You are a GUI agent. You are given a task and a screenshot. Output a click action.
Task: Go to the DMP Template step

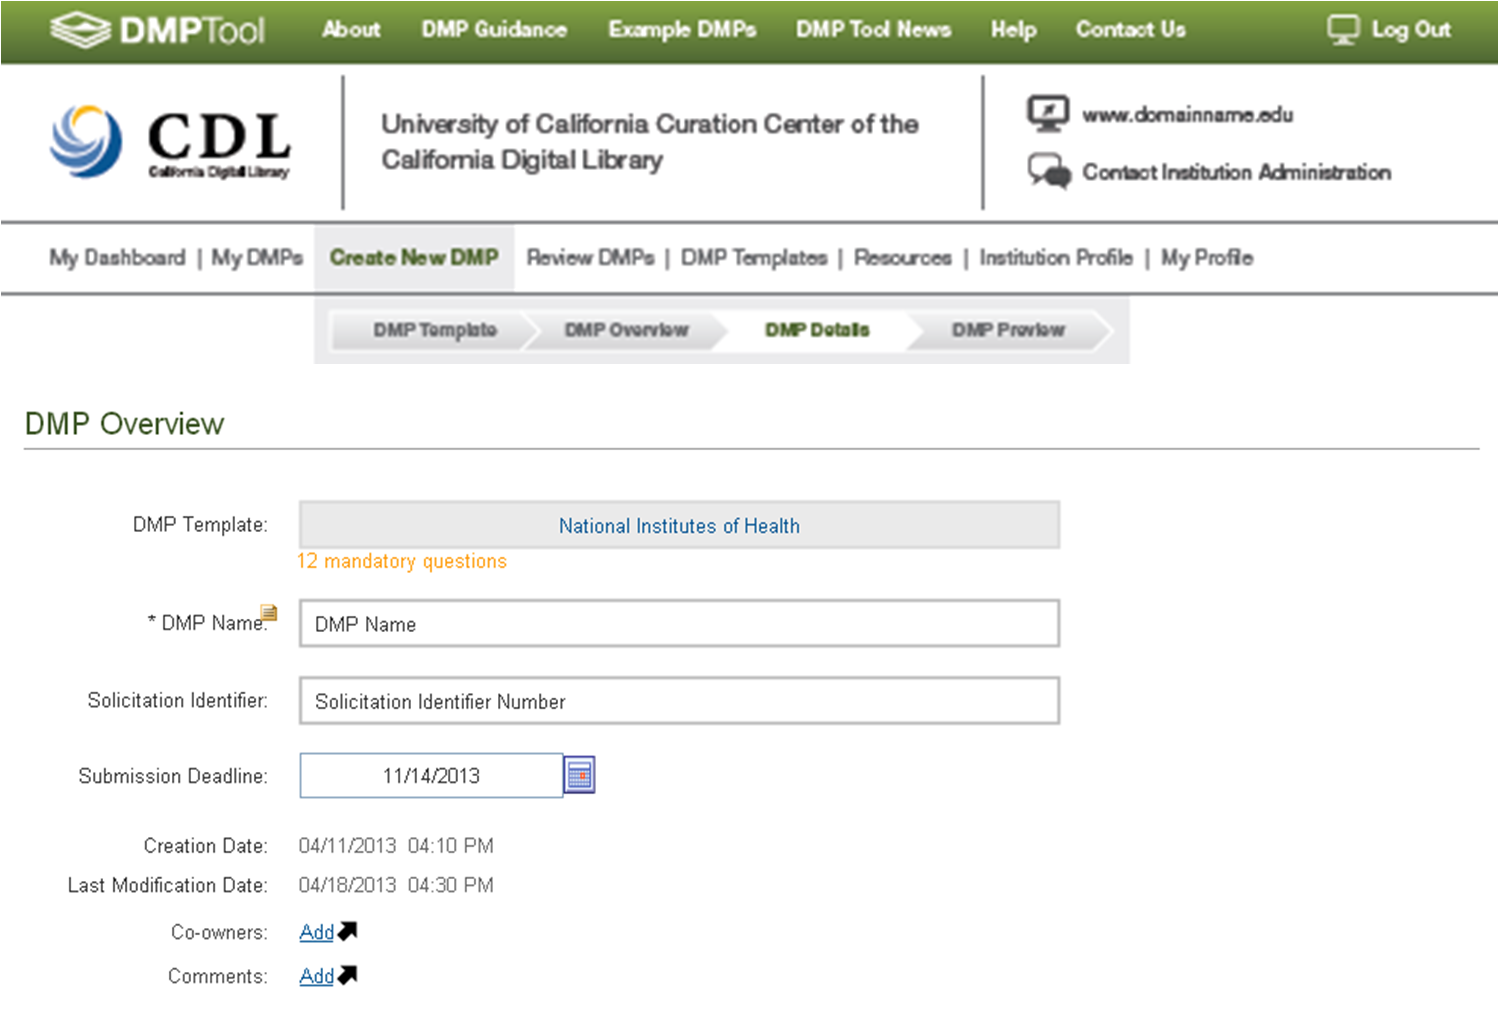point(435,330)
